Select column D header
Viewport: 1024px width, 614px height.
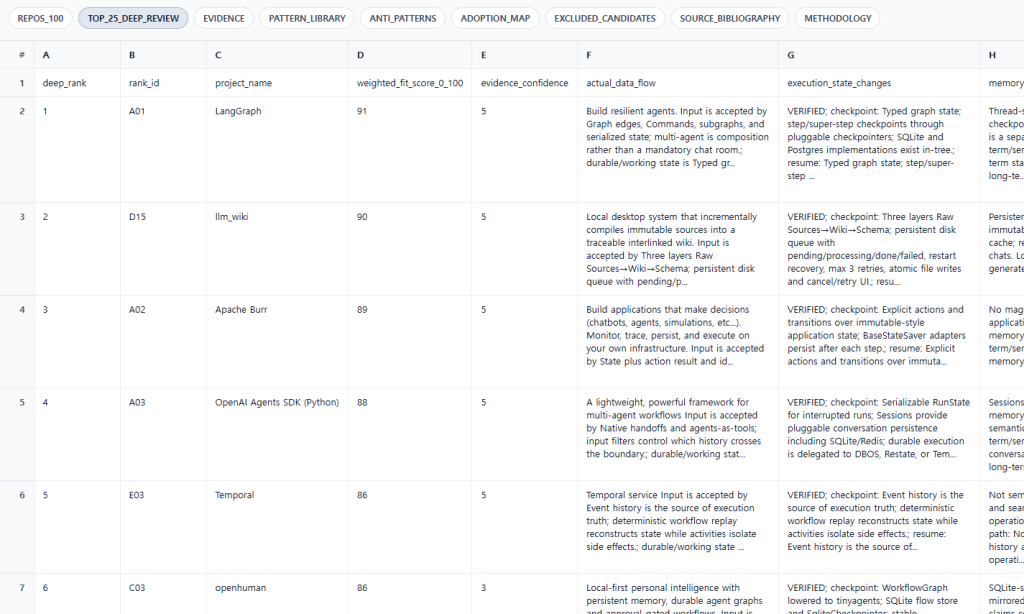click(x=410, y=55)
